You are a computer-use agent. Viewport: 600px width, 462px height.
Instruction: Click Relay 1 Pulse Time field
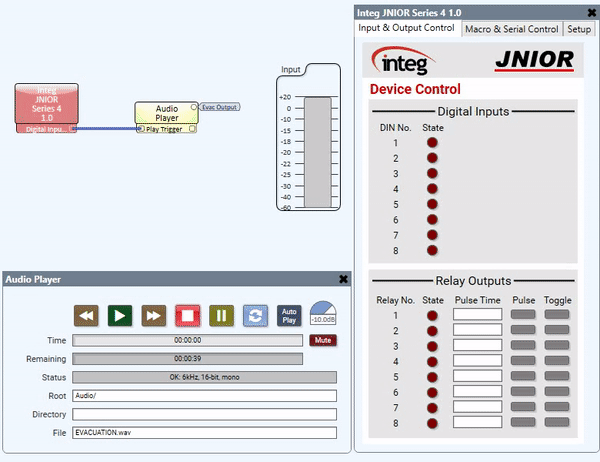(478, 314)
